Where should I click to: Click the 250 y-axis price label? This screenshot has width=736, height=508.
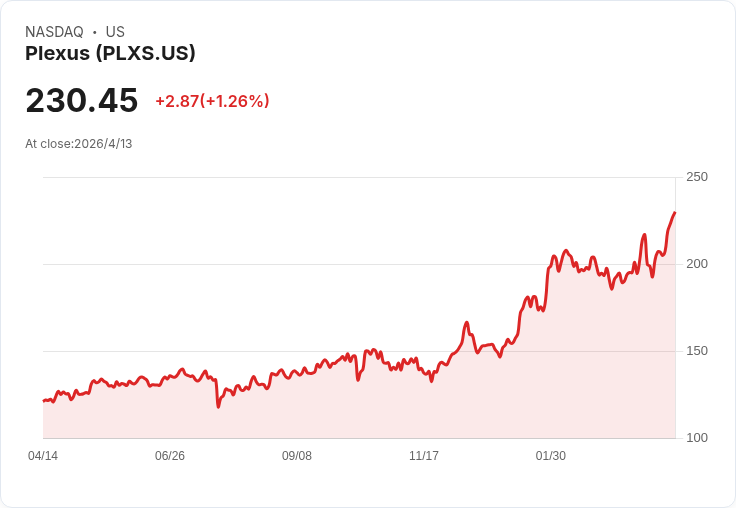tap(697, 177)
